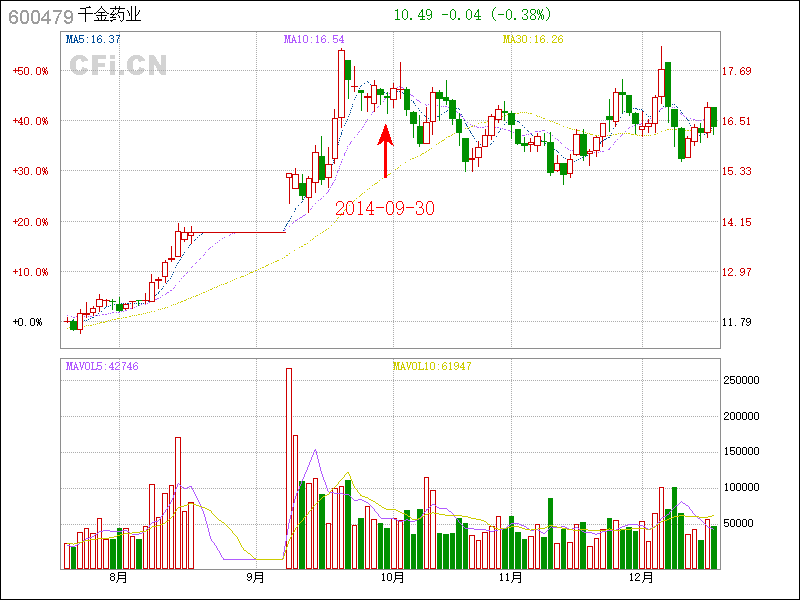800x600 pixels.
Task: Select the tallest red volume bar in September
Action: 289,468
